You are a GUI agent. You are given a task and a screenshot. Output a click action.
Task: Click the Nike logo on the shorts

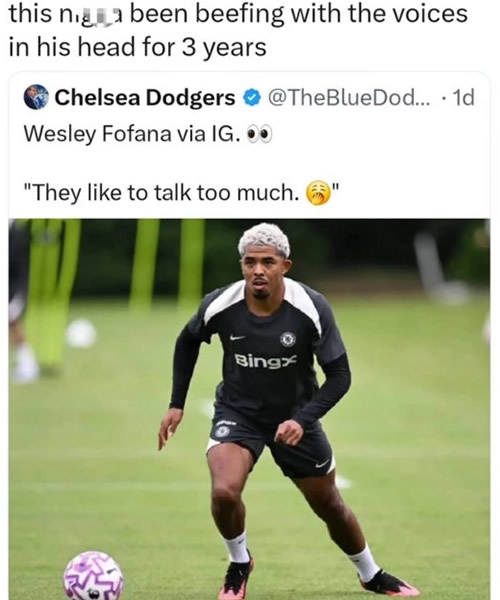tap(322, 464)
